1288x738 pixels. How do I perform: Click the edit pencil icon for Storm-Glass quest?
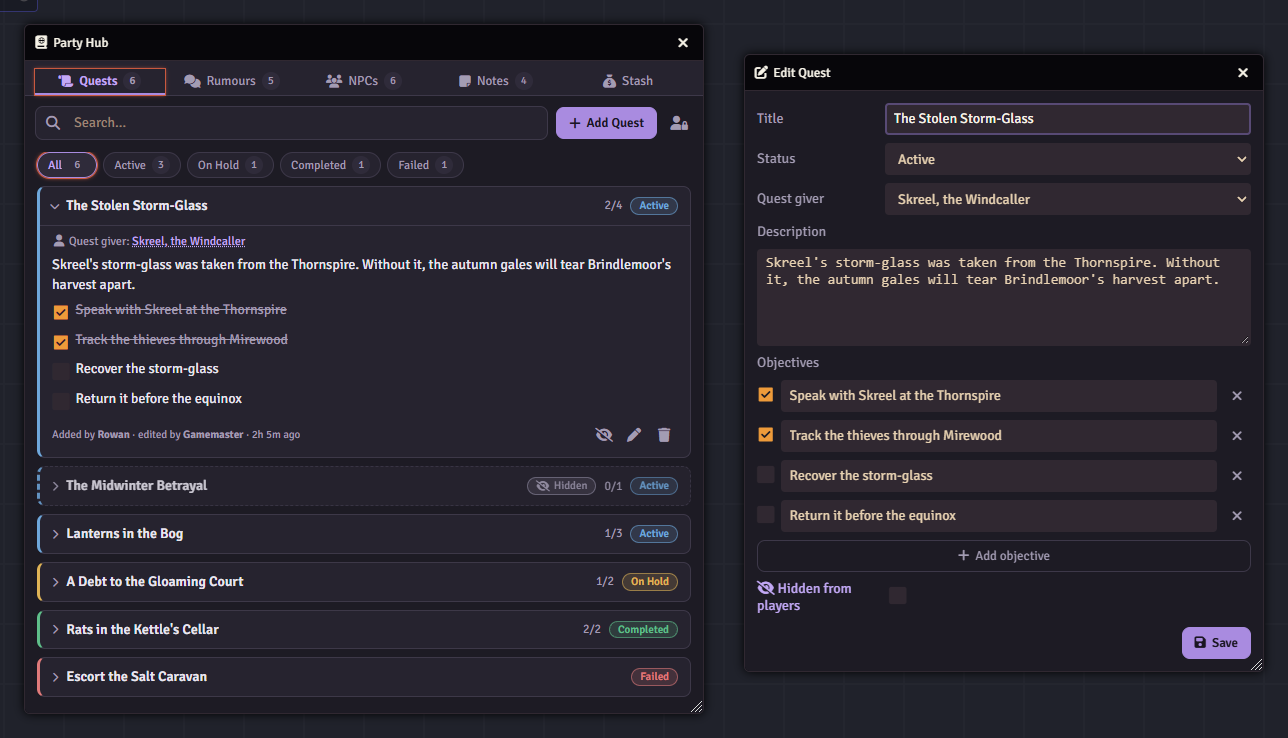pyautogui.click(x=634, y=435)
